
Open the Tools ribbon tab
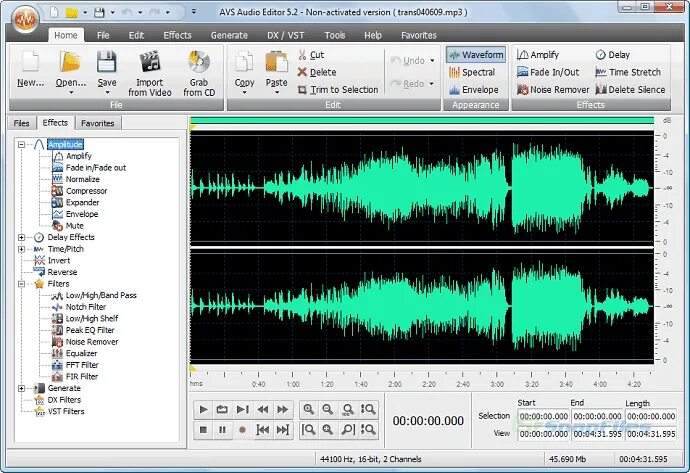click(334, 35)
